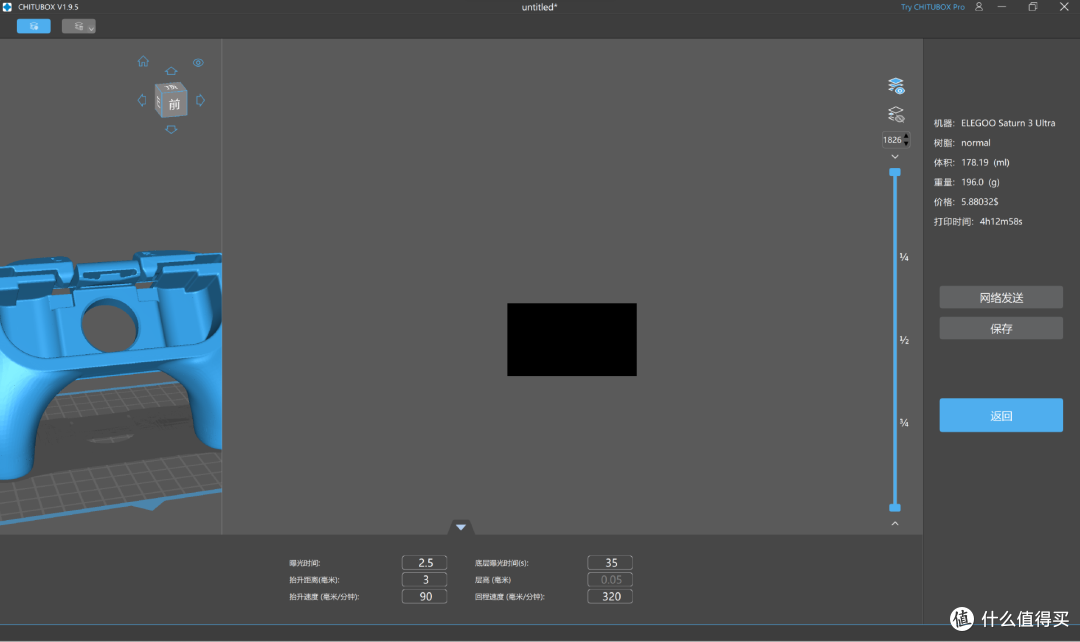Edit lift speed field 90
Viewport: 1080px width, 642px height.
click(424, 597)
